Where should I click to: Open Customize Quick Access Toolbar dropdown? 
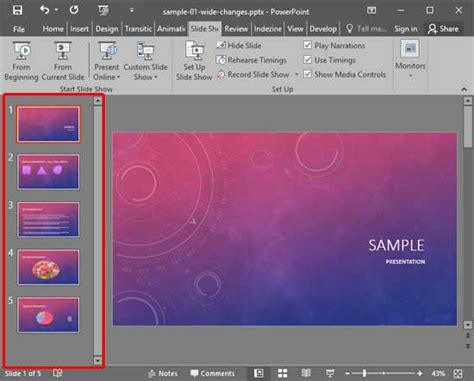132,11
